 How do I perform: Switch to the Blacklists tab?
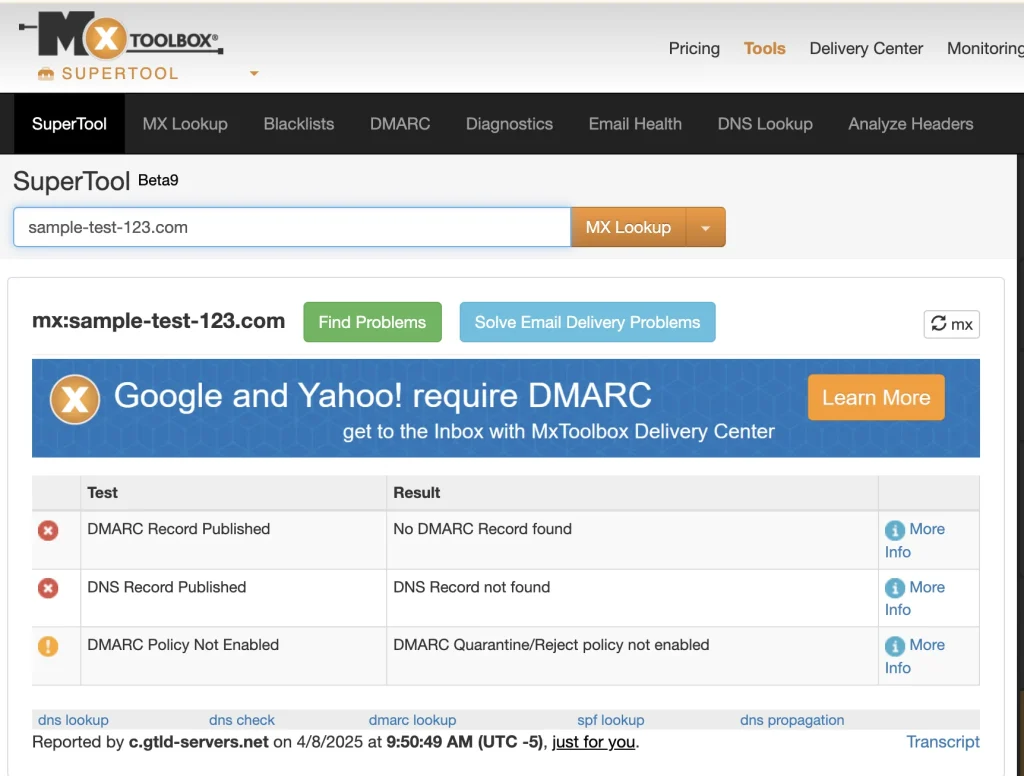coord(298,123)
